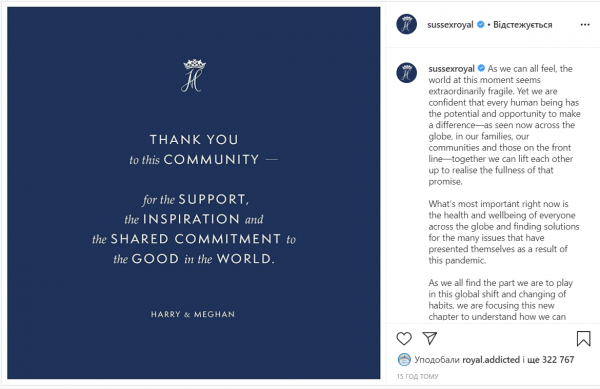Click the 15 год тому timestamp
The image size is (600, 389).
click(417, 376)
